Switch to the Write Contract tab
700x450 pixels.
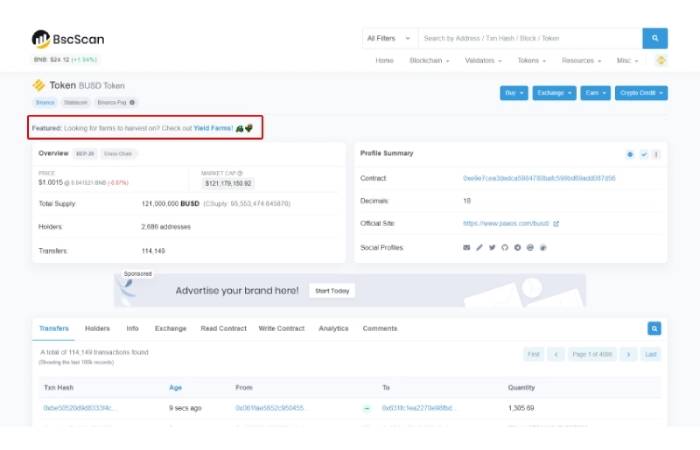pos(281,329)
